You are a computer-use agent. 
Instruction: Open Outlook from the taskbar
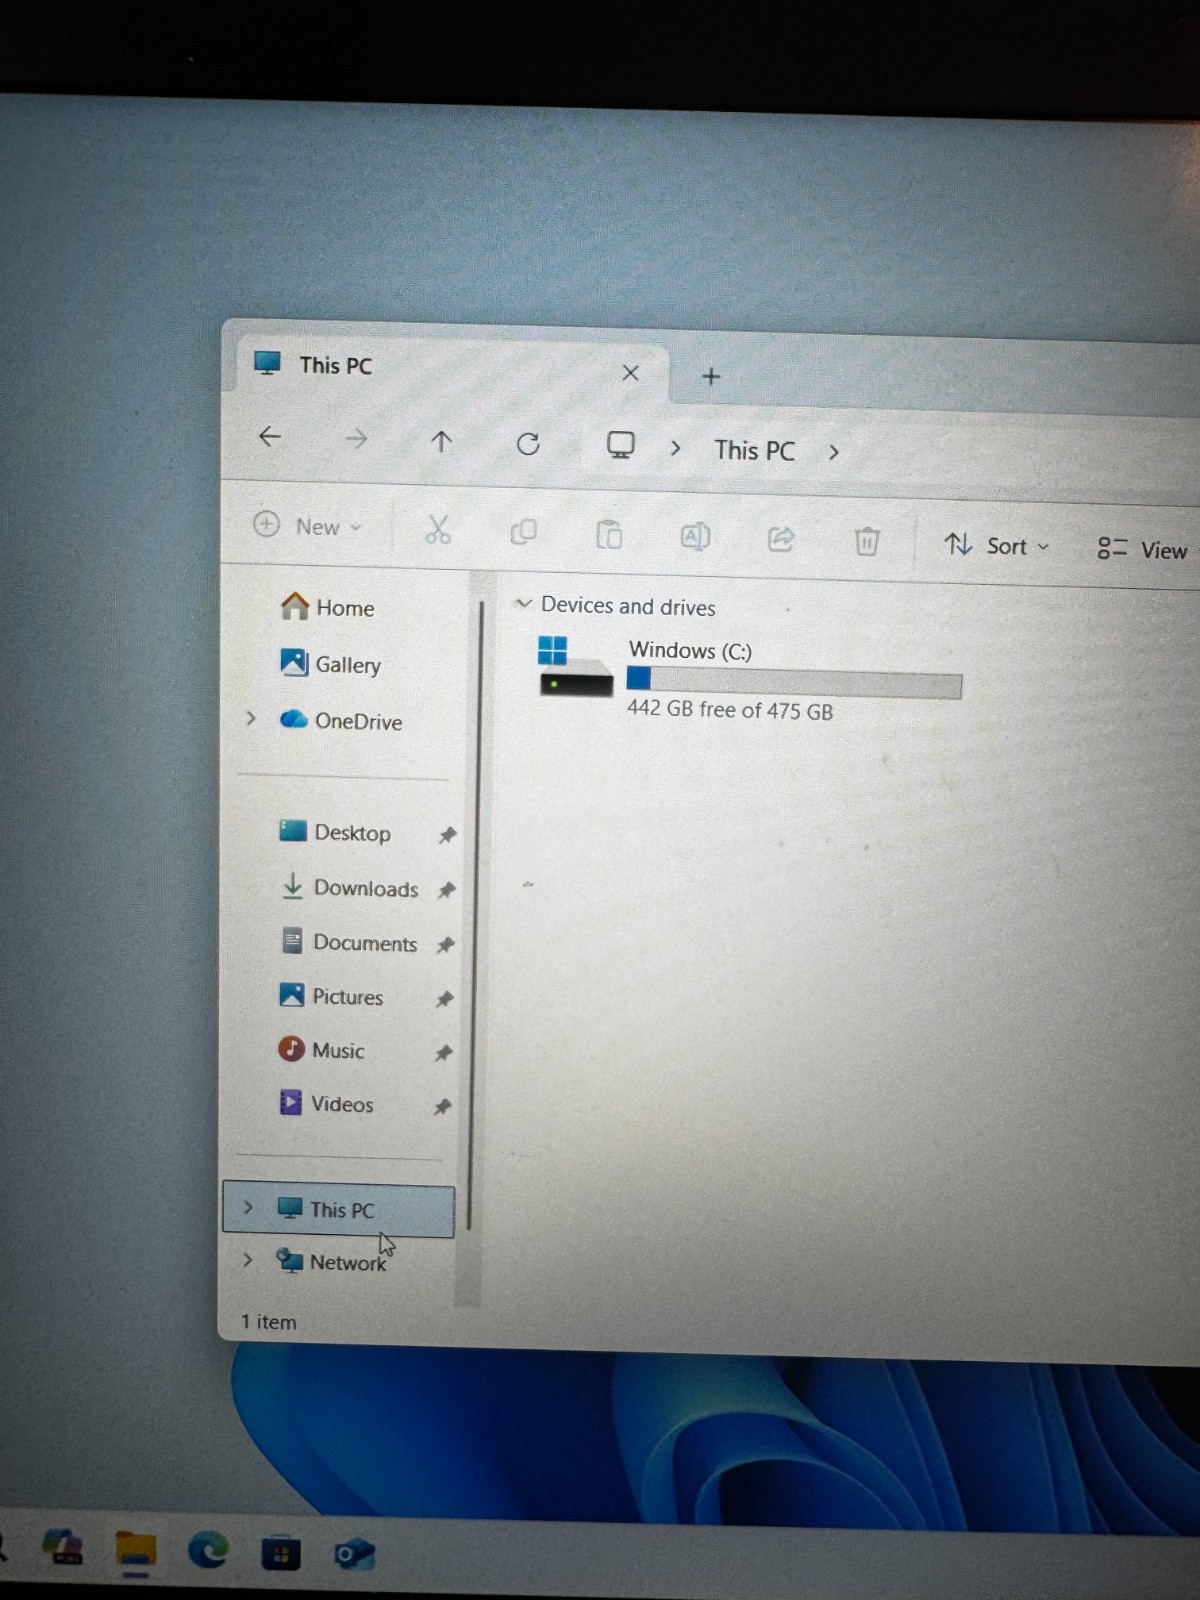[x=354, y=1554]
